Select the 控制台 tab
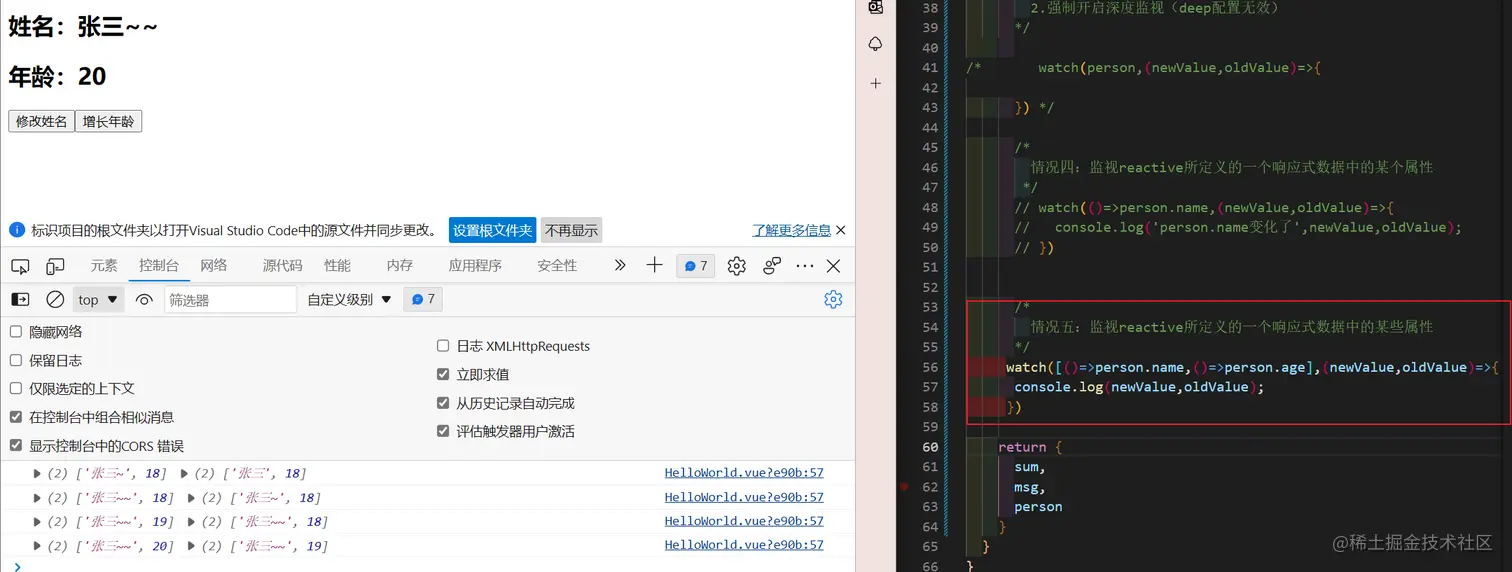The width and height of the screenshot is (1512, 572). point(159,265)
